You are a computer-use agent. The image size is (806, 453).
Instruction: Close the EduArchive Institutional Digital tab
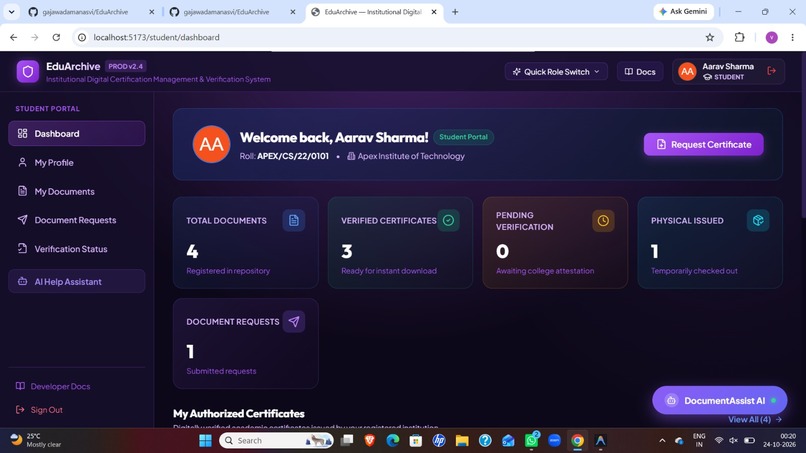[434, 12]
